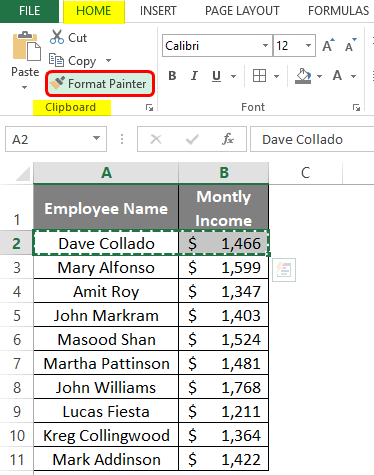The width and height of the screenshot is (374, 475).
Task: Select row 7 header
Action: (x=17, y=363)
